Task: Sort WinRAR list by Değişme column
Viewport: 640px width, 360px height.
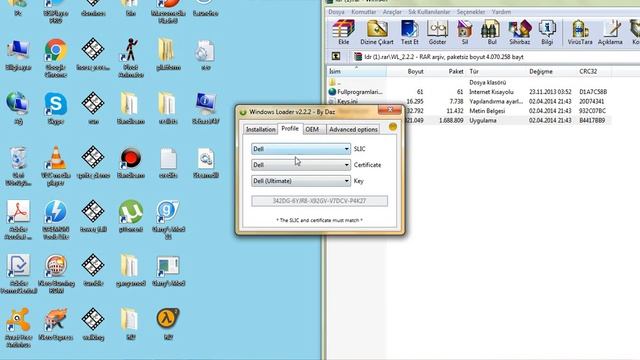Action: [x=551, y=71]
